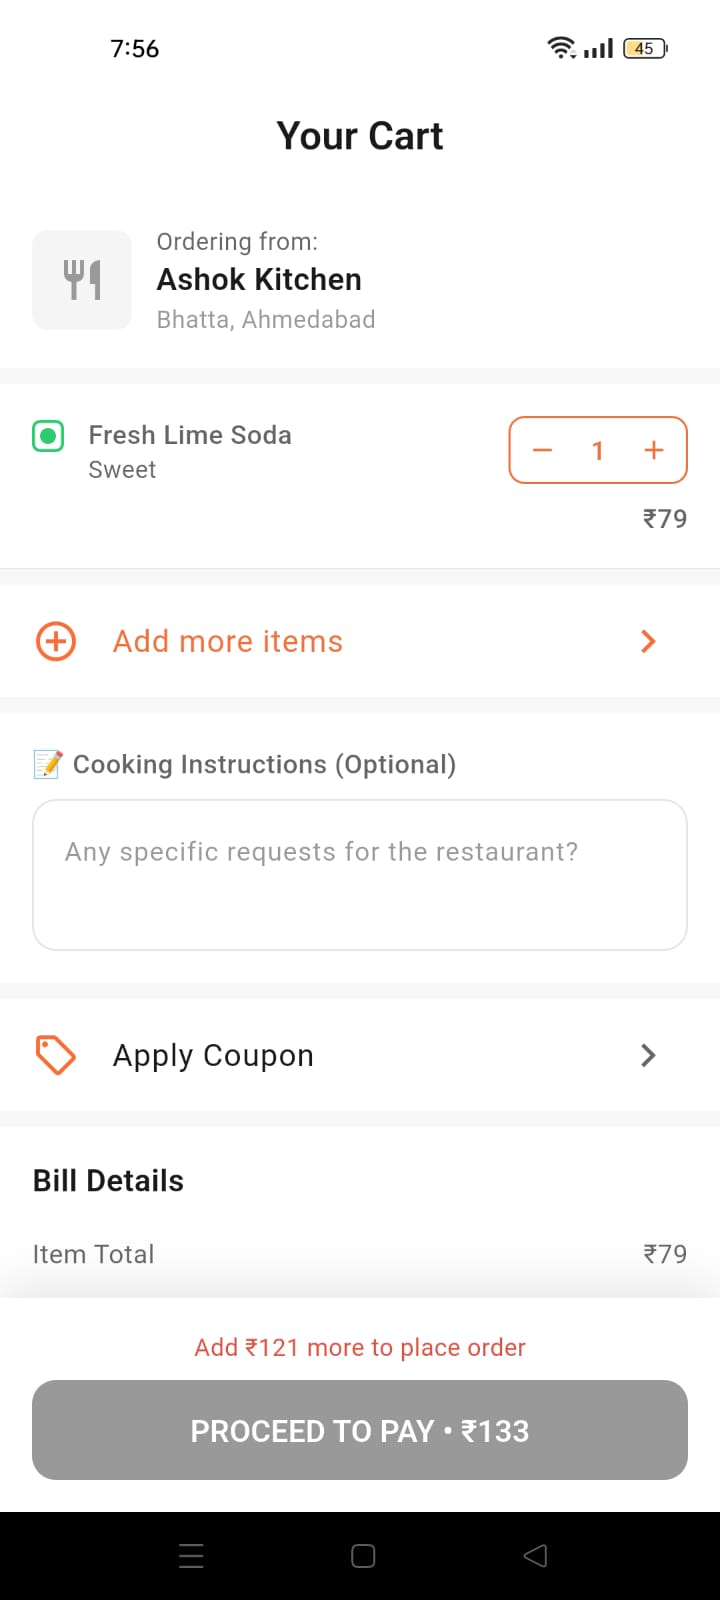Tap the notepad icon beside Cooking Instructions
The width and height of the screenshot is (720, 1600).
[48, 764]
